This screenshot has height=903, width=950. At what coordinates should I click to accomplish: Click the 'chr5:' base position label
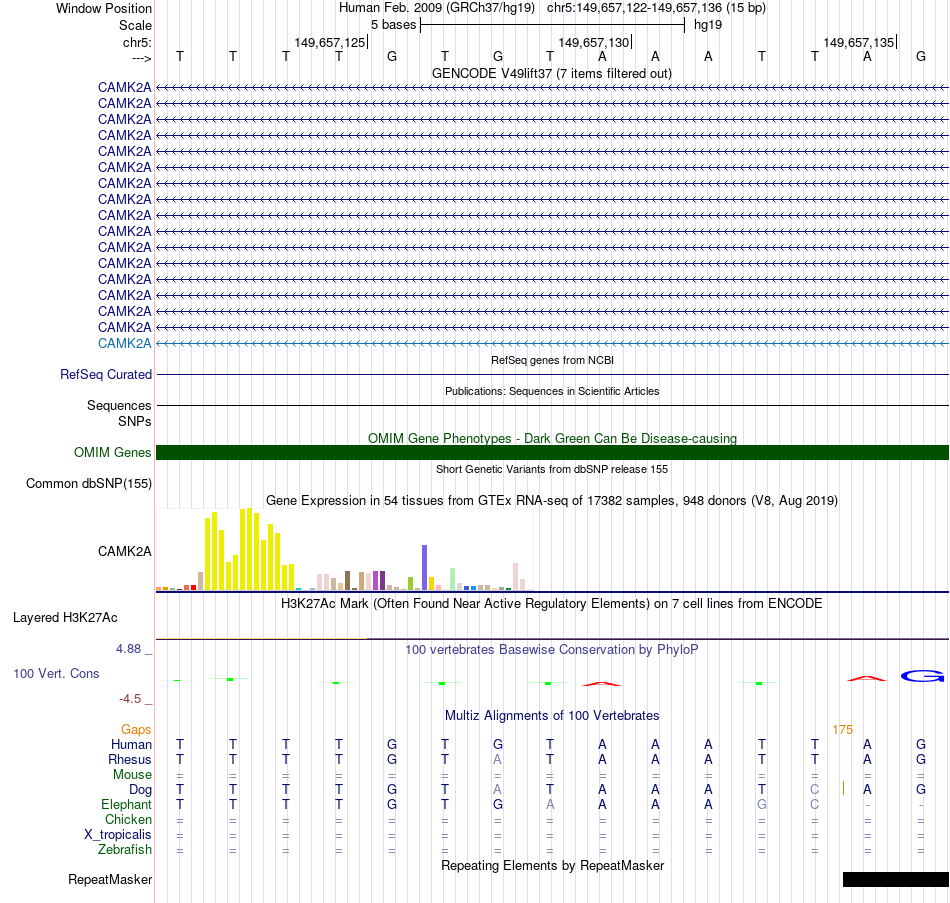[x=137, y=42]
